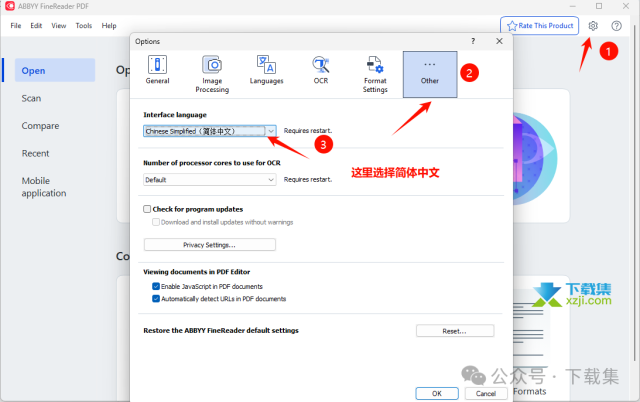640x402 pixels.
Task: Select Compare in the left sidebar
Action: pos(40,126)
